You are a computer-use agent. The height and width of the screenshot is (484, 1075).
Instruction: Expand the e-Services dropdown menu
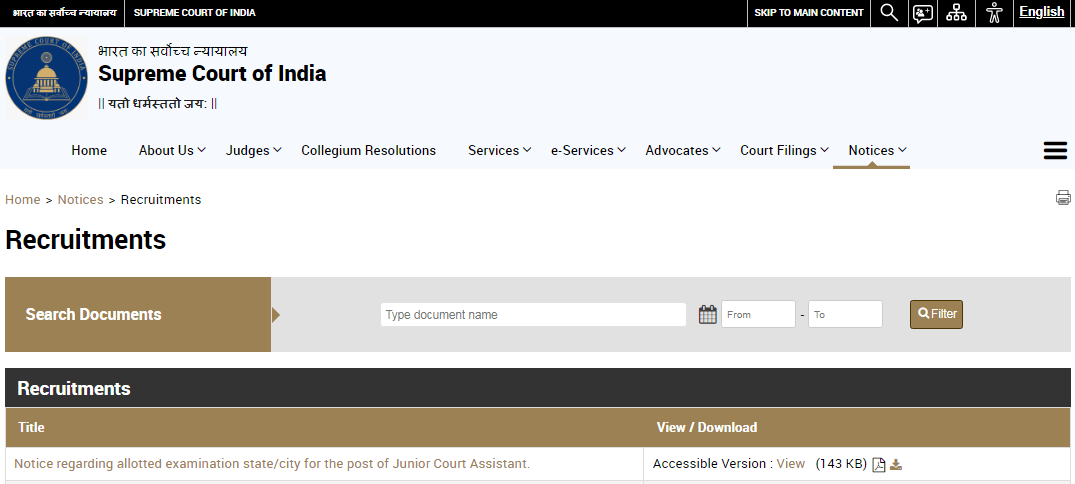coord(588,150)
